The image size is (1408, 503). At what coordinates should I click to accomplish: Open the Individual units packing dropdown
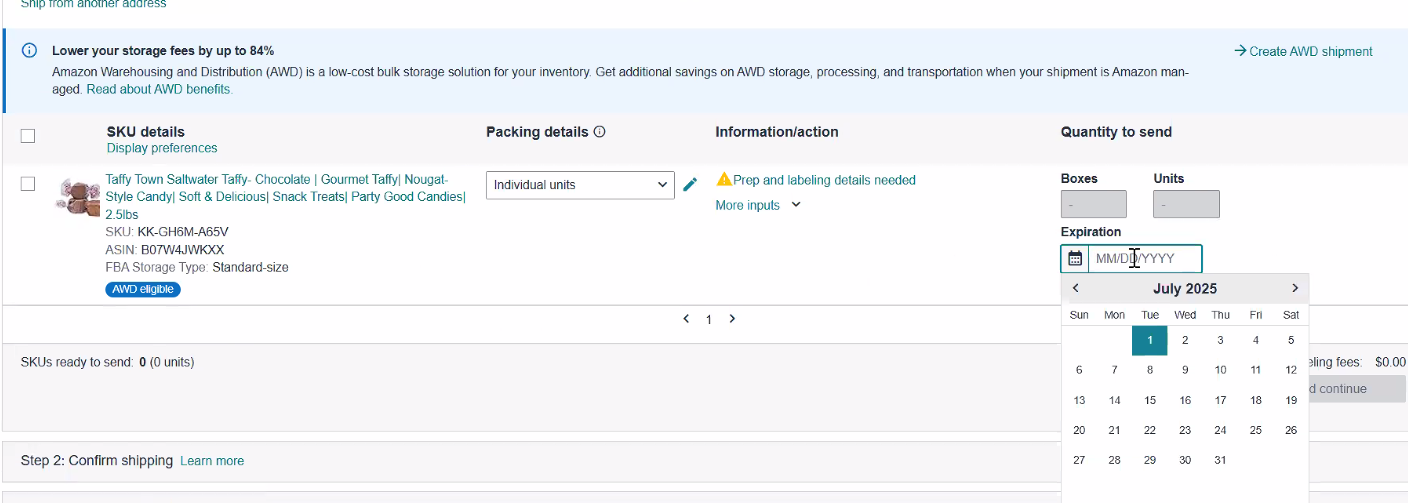580,185
